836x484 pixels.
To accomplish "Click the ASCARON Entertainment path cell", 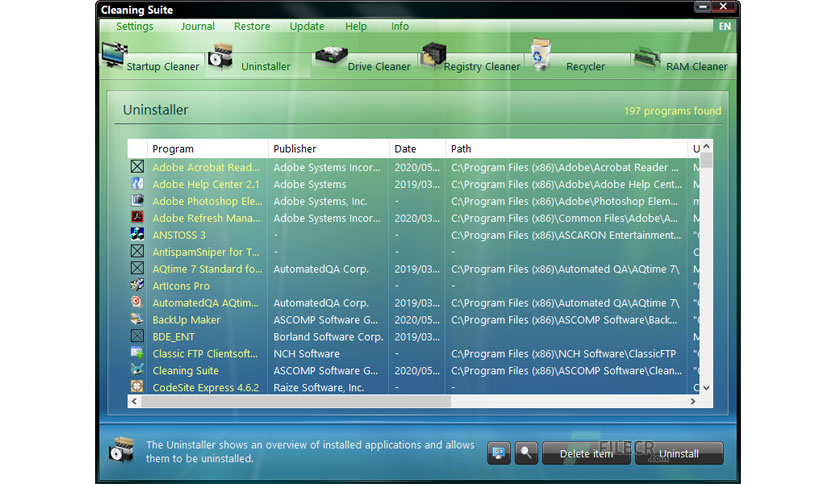I will pos(566,235).
